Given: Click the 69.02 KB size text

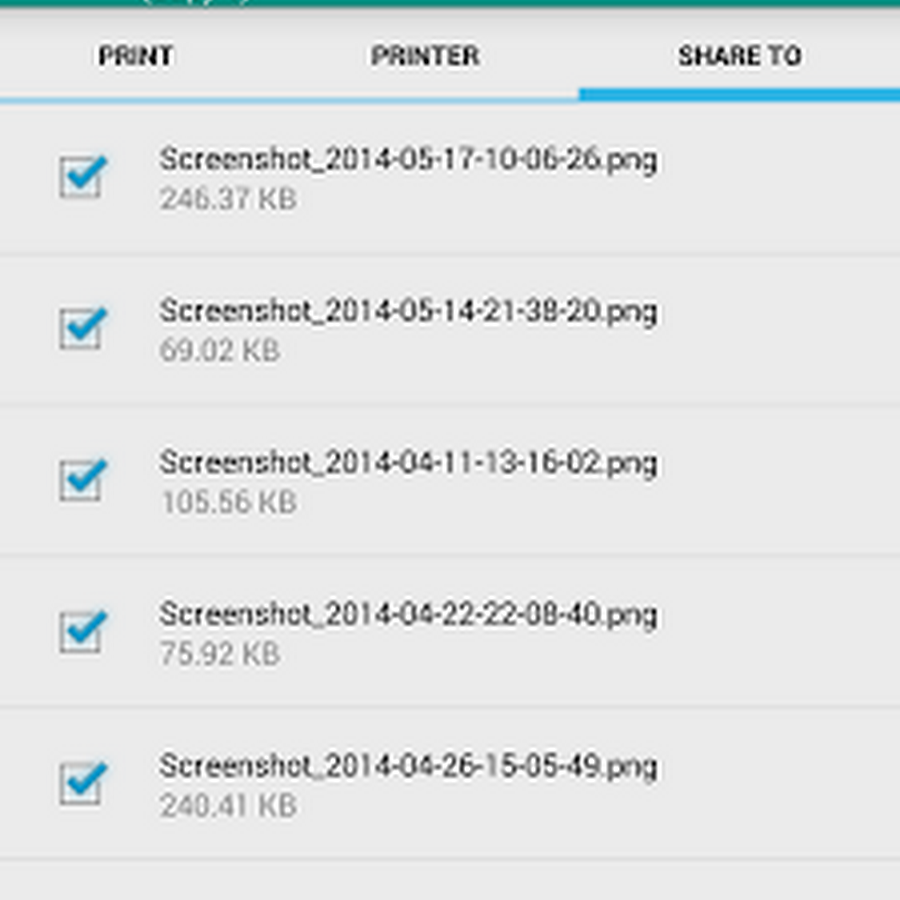Looking at the screenshot, I should [x=220, y=351].
